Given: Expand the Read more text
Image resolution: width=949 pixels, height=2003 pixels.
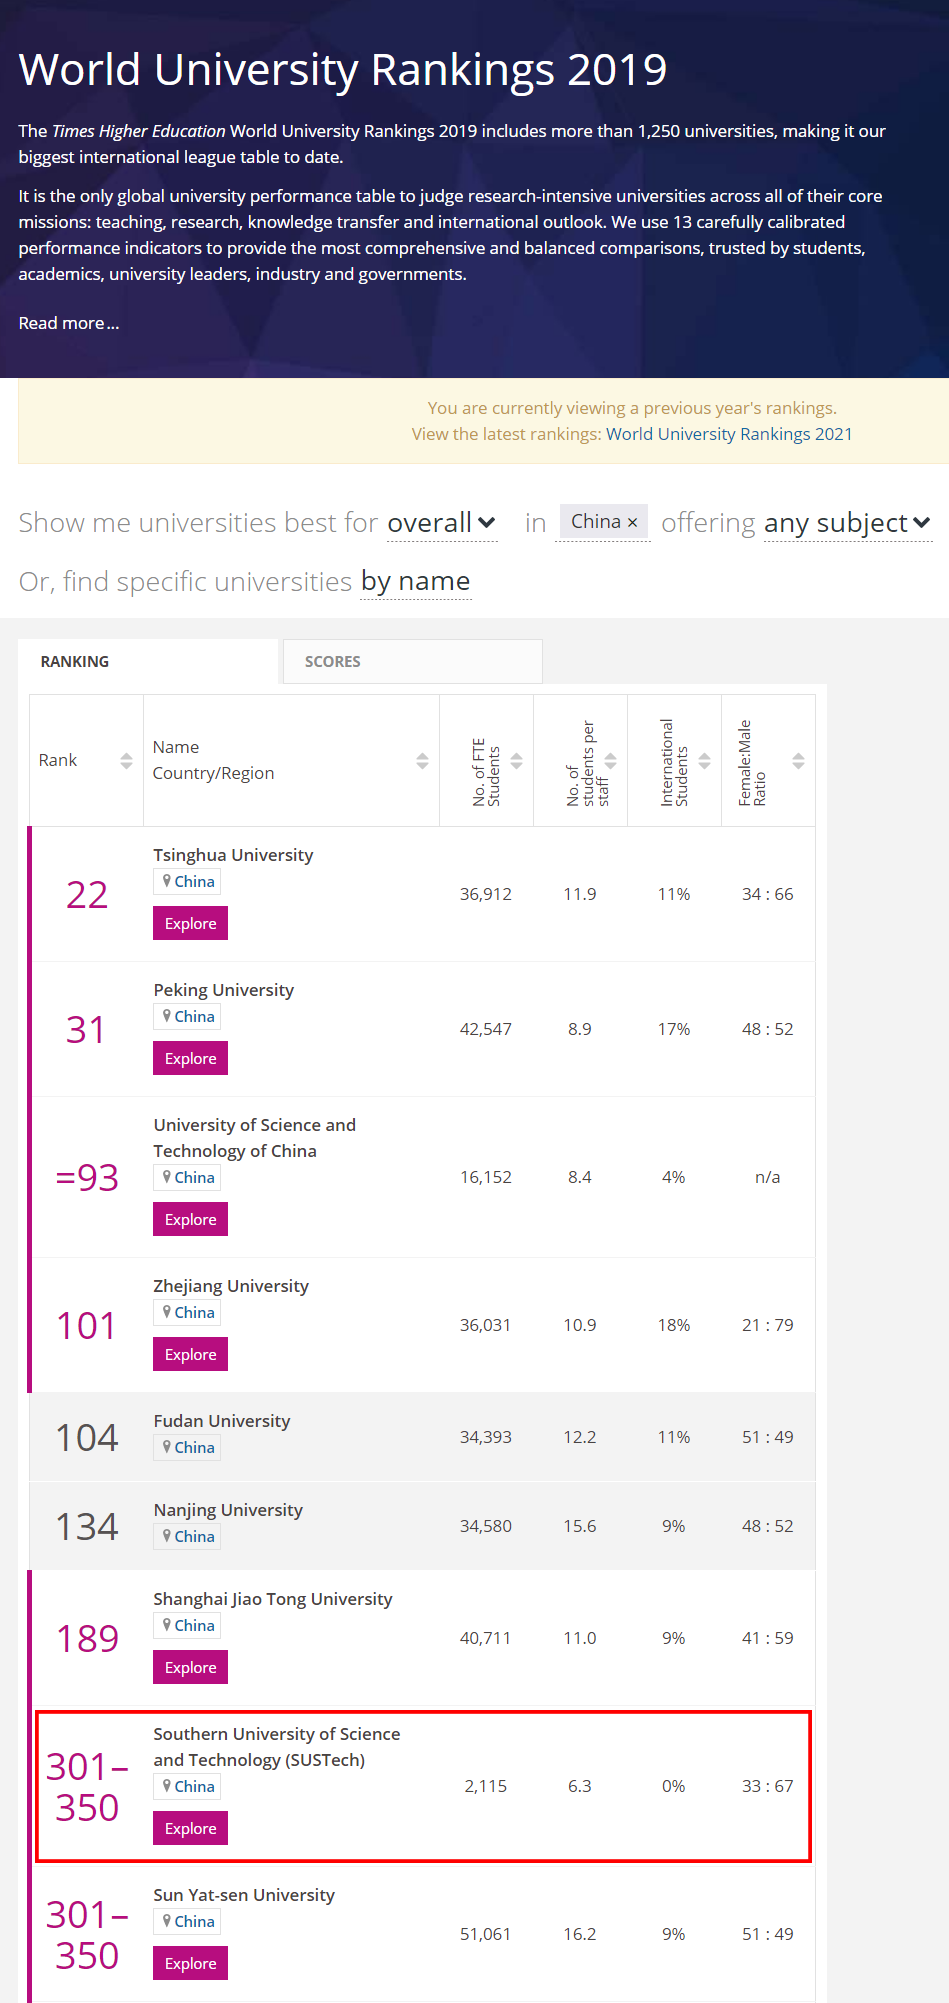Looking at the screenshot, I should [69, 323].
